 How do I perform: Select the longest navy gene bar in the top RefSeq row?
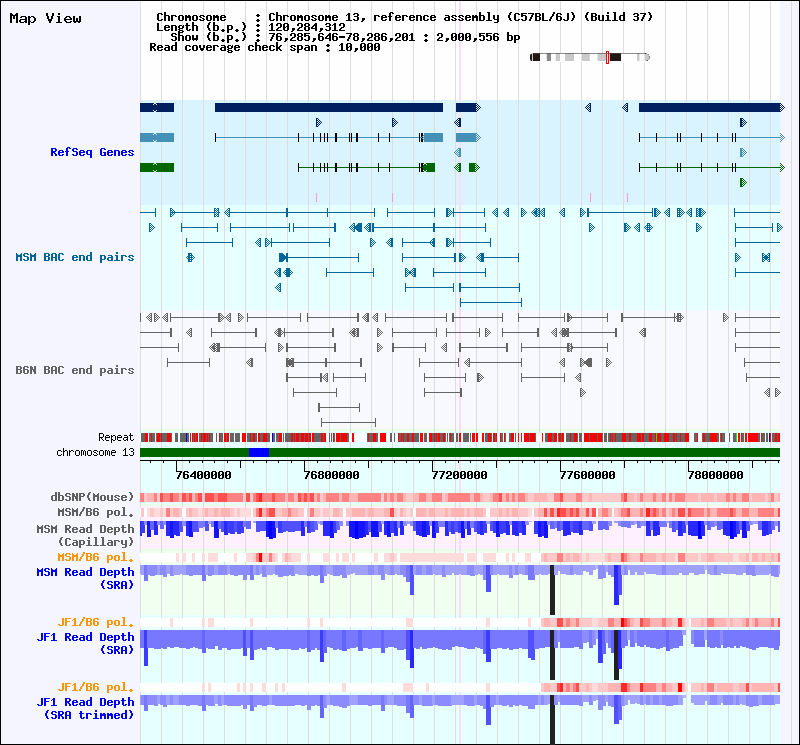pyautogui.click(x=329, y=108)
